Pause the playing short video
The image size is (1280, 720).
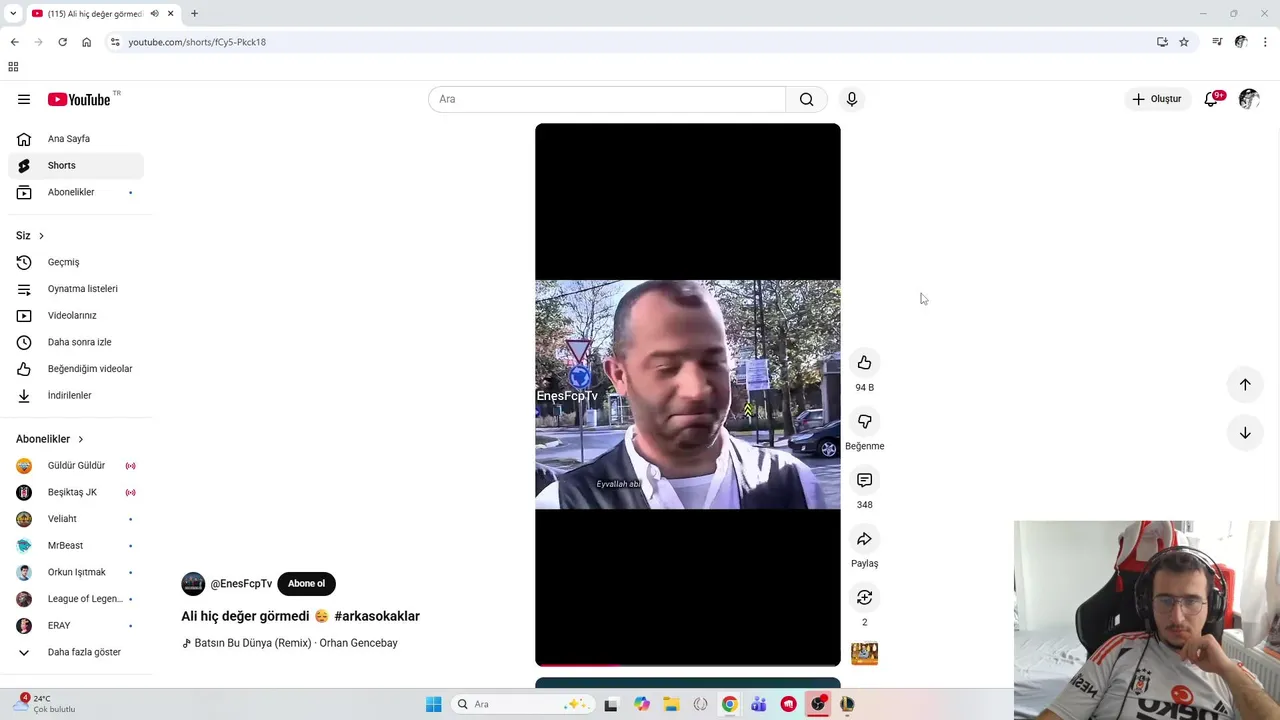[x=688, y=394]
